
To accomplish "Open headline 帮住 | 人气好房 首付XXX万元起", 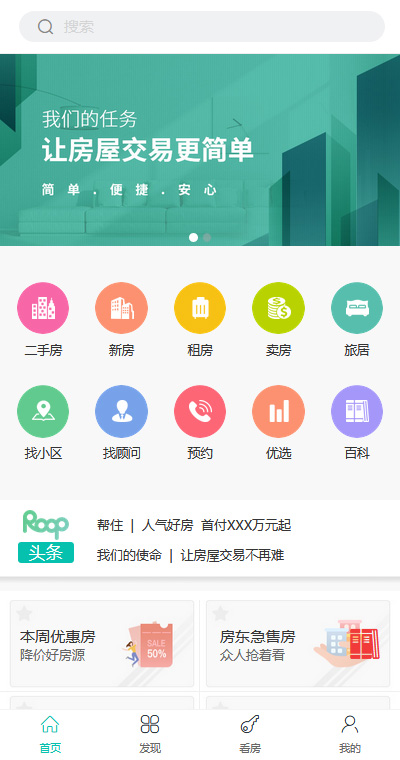I will [194, 525].
